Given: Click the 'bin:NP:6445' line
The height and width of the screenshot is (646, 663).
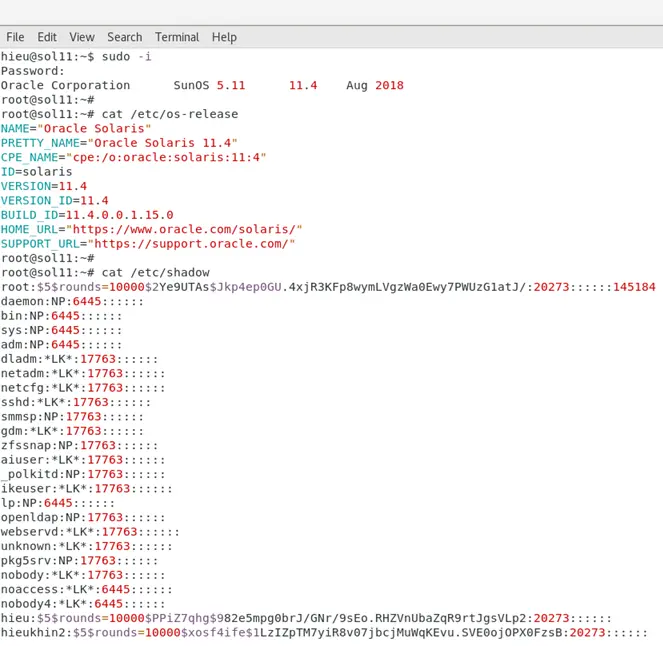Looking at the screenshot, I should [62, 316].
